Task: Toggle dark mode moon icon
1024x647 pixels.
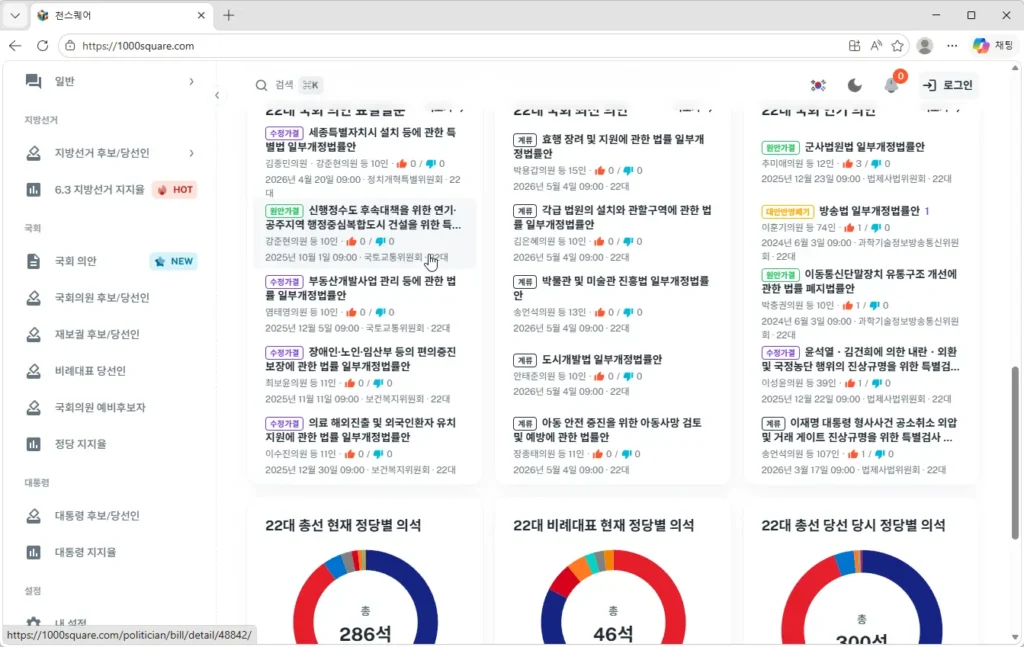Action: pyautogui.click(x=854, y=85)
